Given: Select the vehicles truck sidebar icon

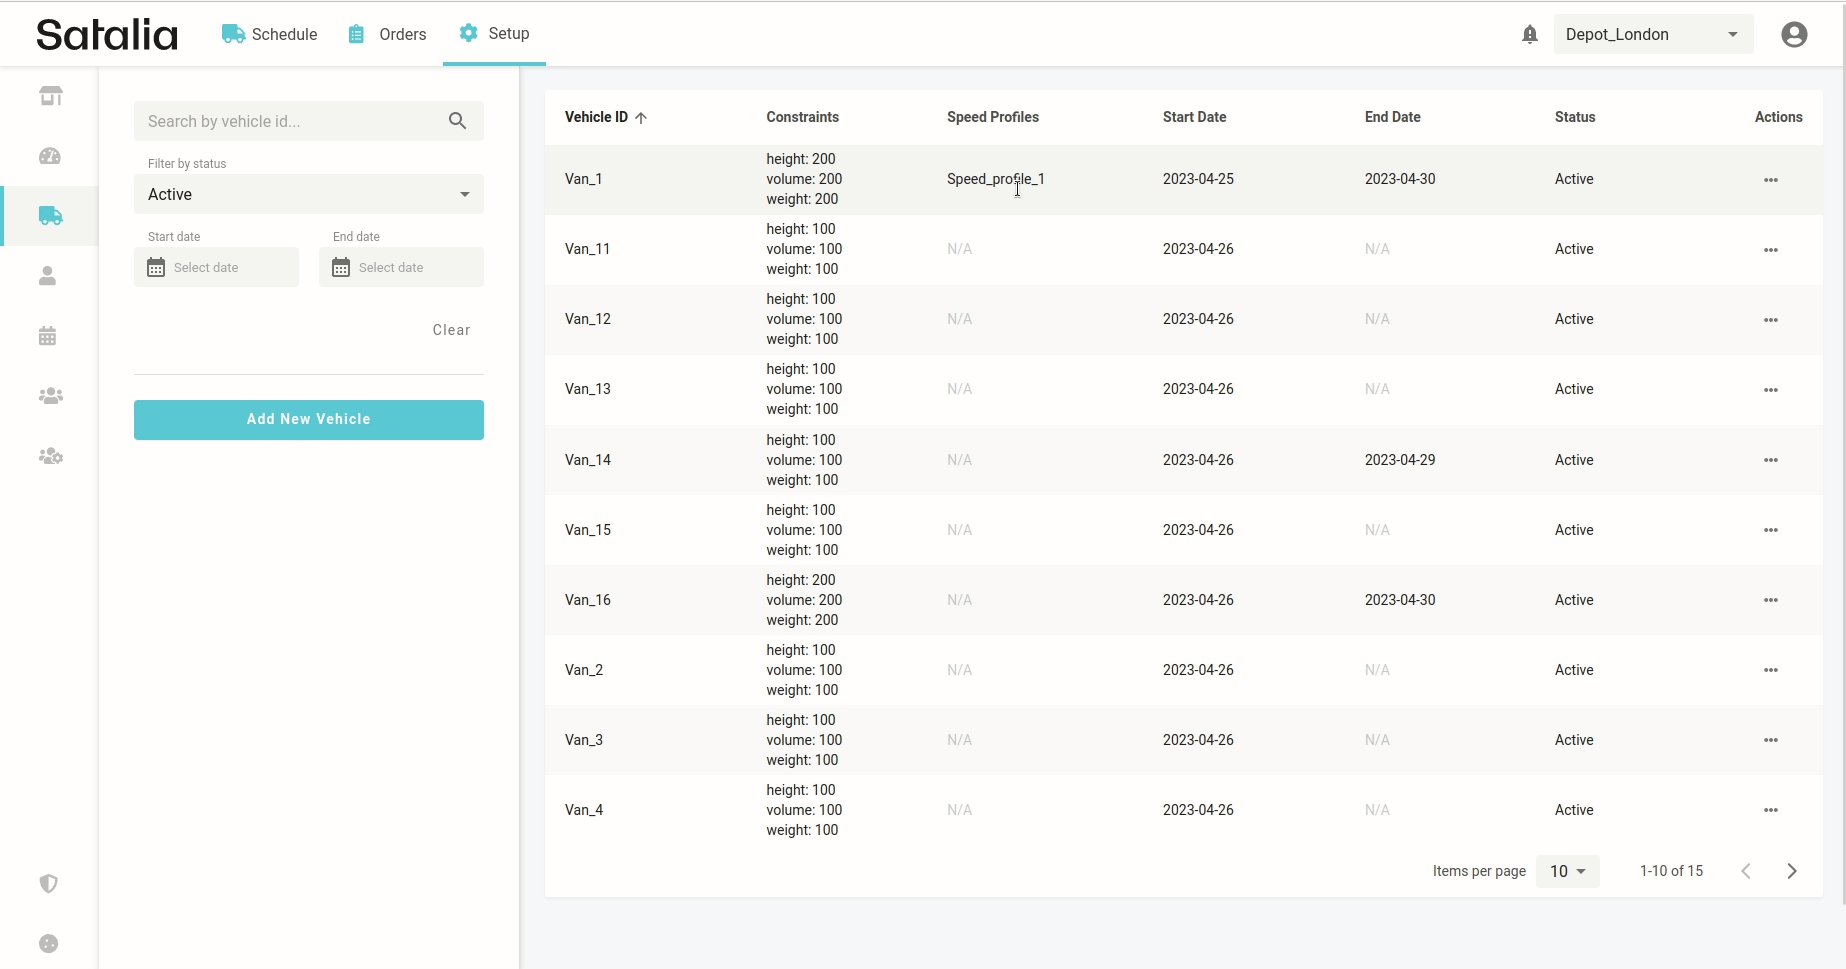Looking at the screenshot, I should click(50, 216).
